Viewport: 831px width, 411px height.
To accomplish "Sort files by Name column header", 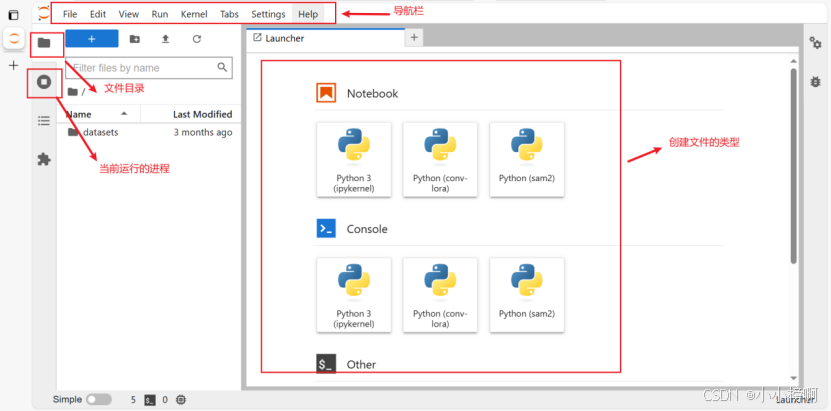I will click(99, 114).
